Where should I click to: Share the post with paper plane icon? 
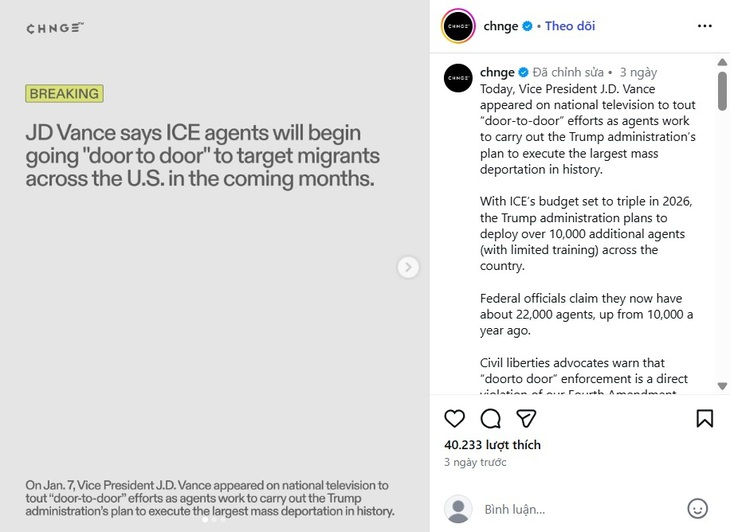point(527,418)
